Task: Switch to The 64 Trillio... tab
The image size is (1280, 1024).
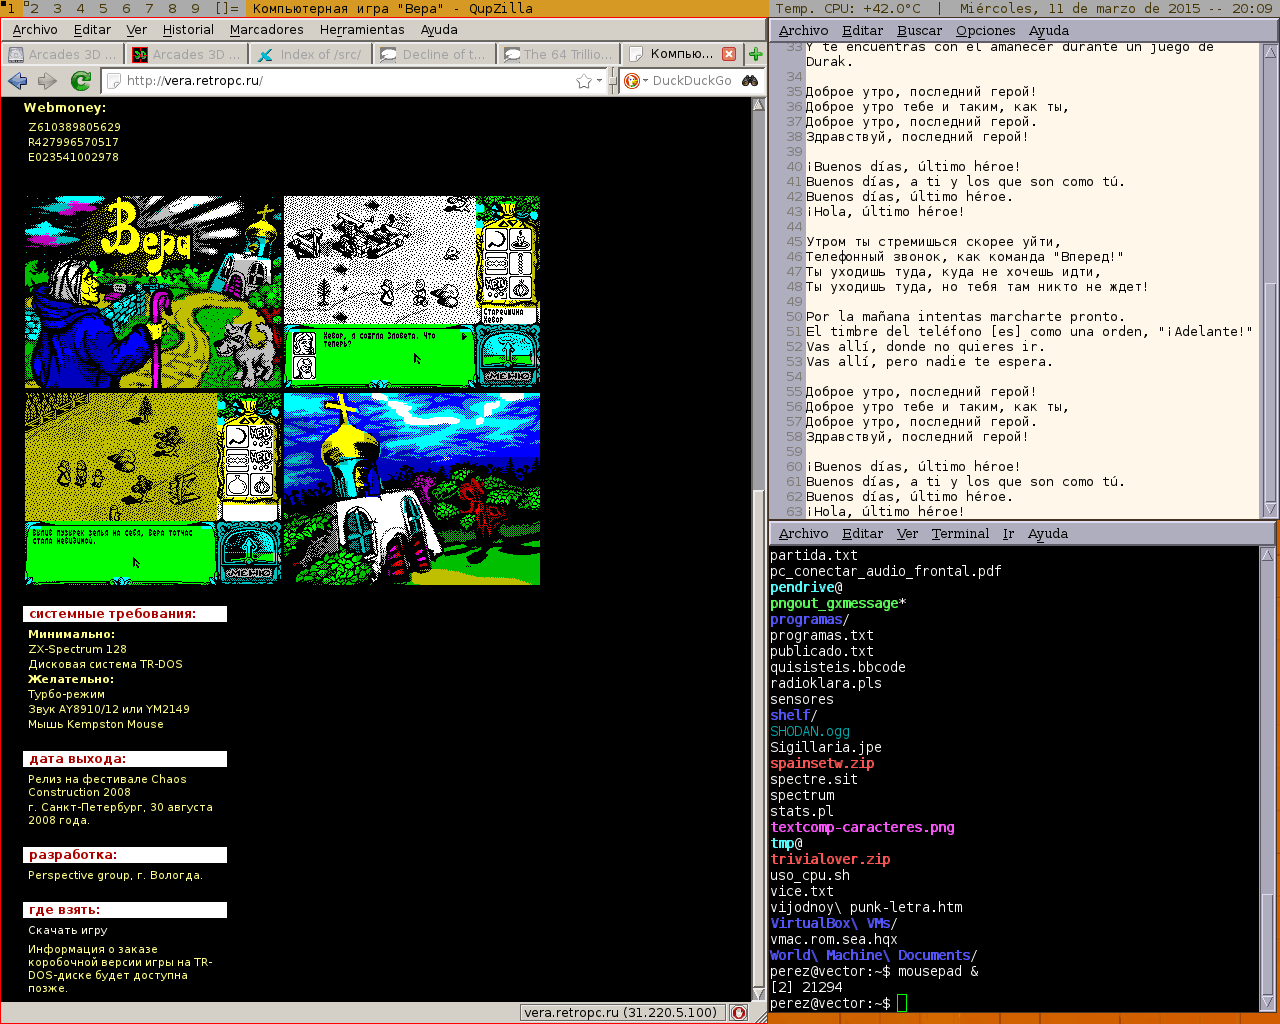Action: (557, 54)
